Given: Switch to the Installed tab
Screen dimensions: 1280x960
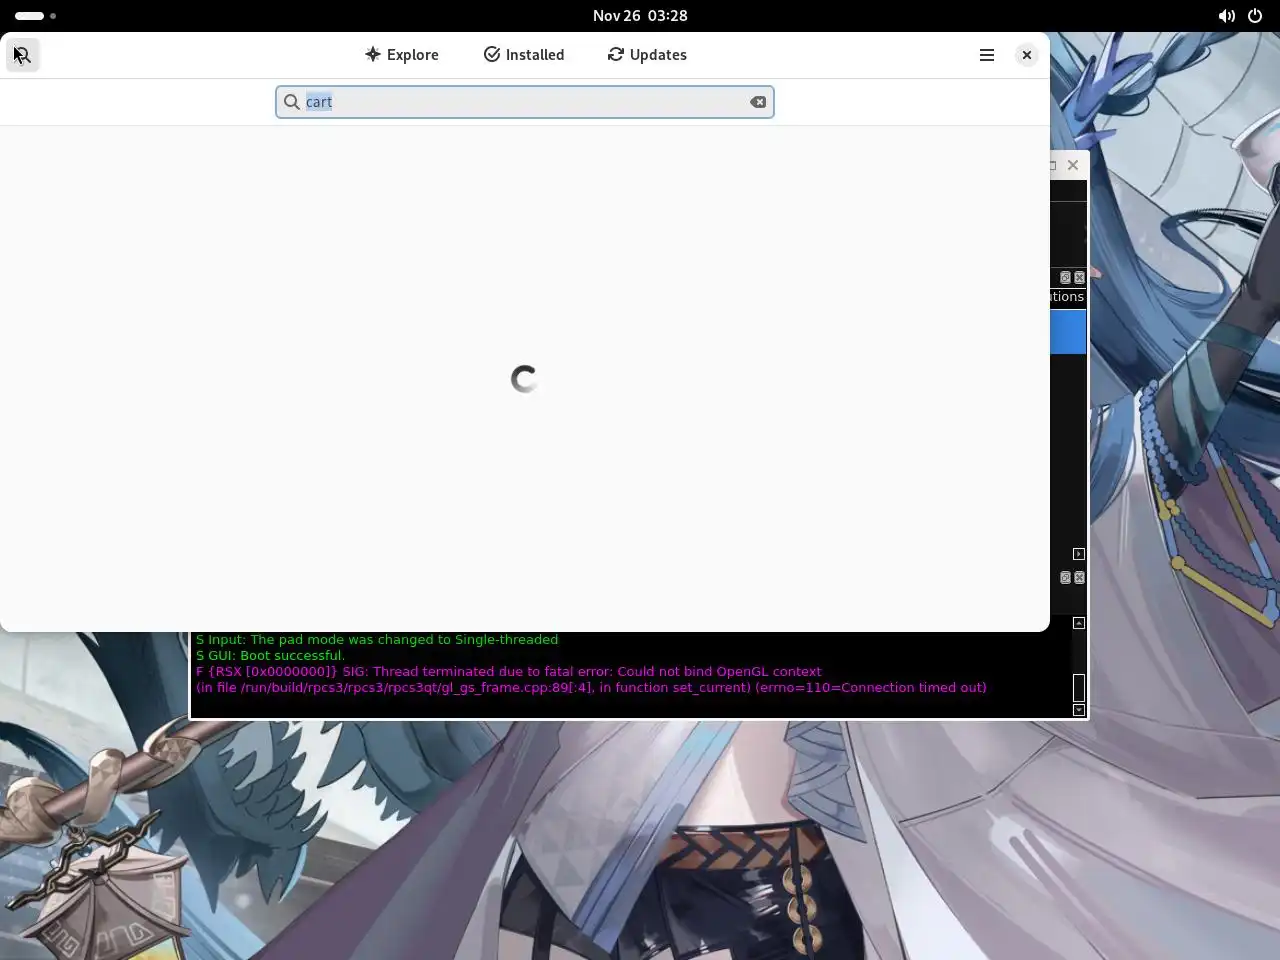Looking at the screenshot, I should point(524,55).
